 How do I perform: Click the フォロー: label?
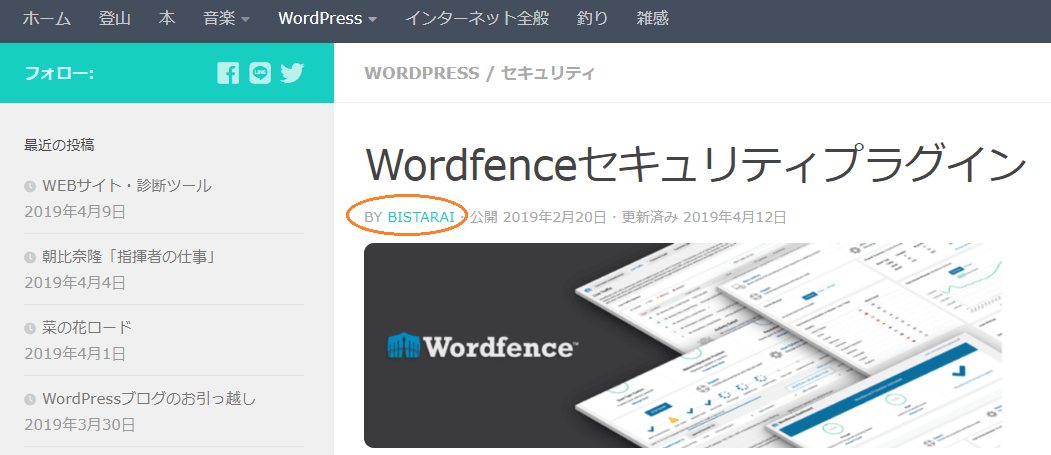(59, 73)
